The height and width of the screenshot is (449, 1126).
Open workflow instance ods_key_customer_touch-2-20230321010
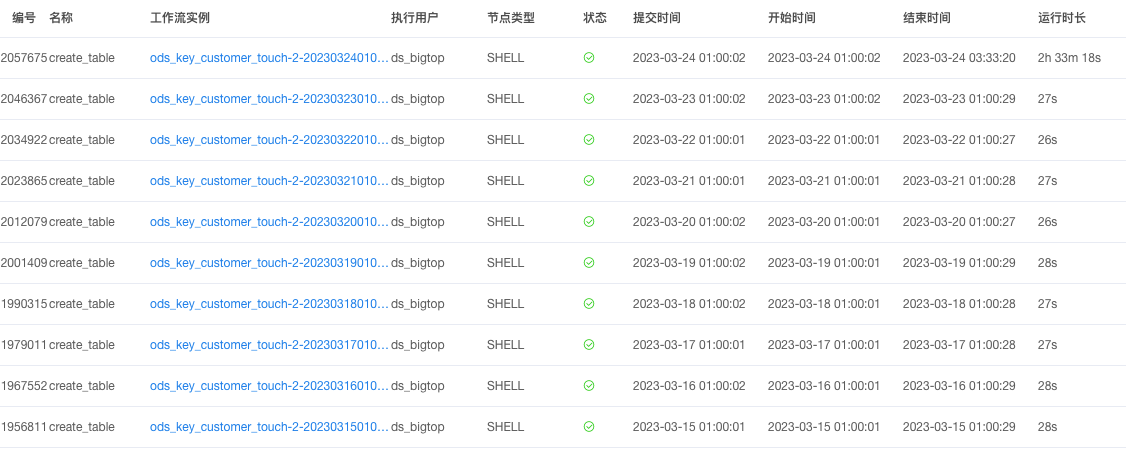click(x=269, y=181)
